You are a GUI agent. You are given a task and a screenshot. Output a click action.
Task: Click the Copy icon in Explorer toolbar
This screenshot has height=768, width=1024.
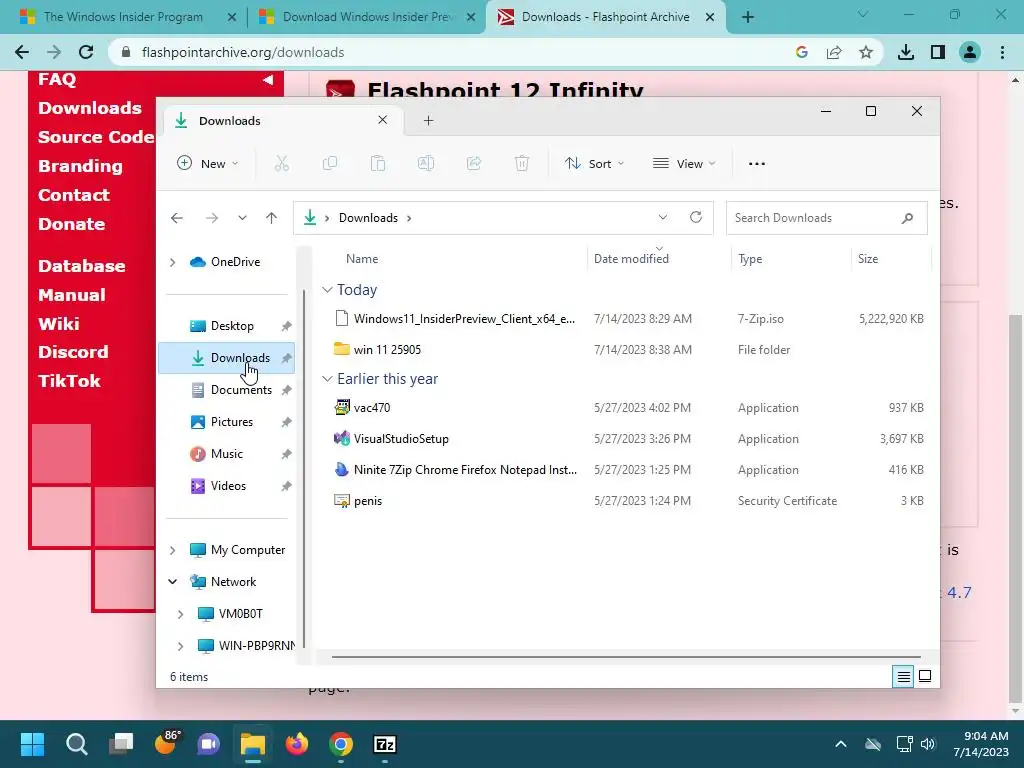(330, 163)
